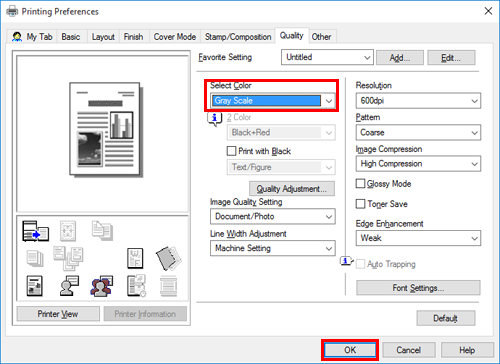This screenshot has height=364, width=500.
Task: Open the 2 Color Black+Red dropdown
Action: 281,133
